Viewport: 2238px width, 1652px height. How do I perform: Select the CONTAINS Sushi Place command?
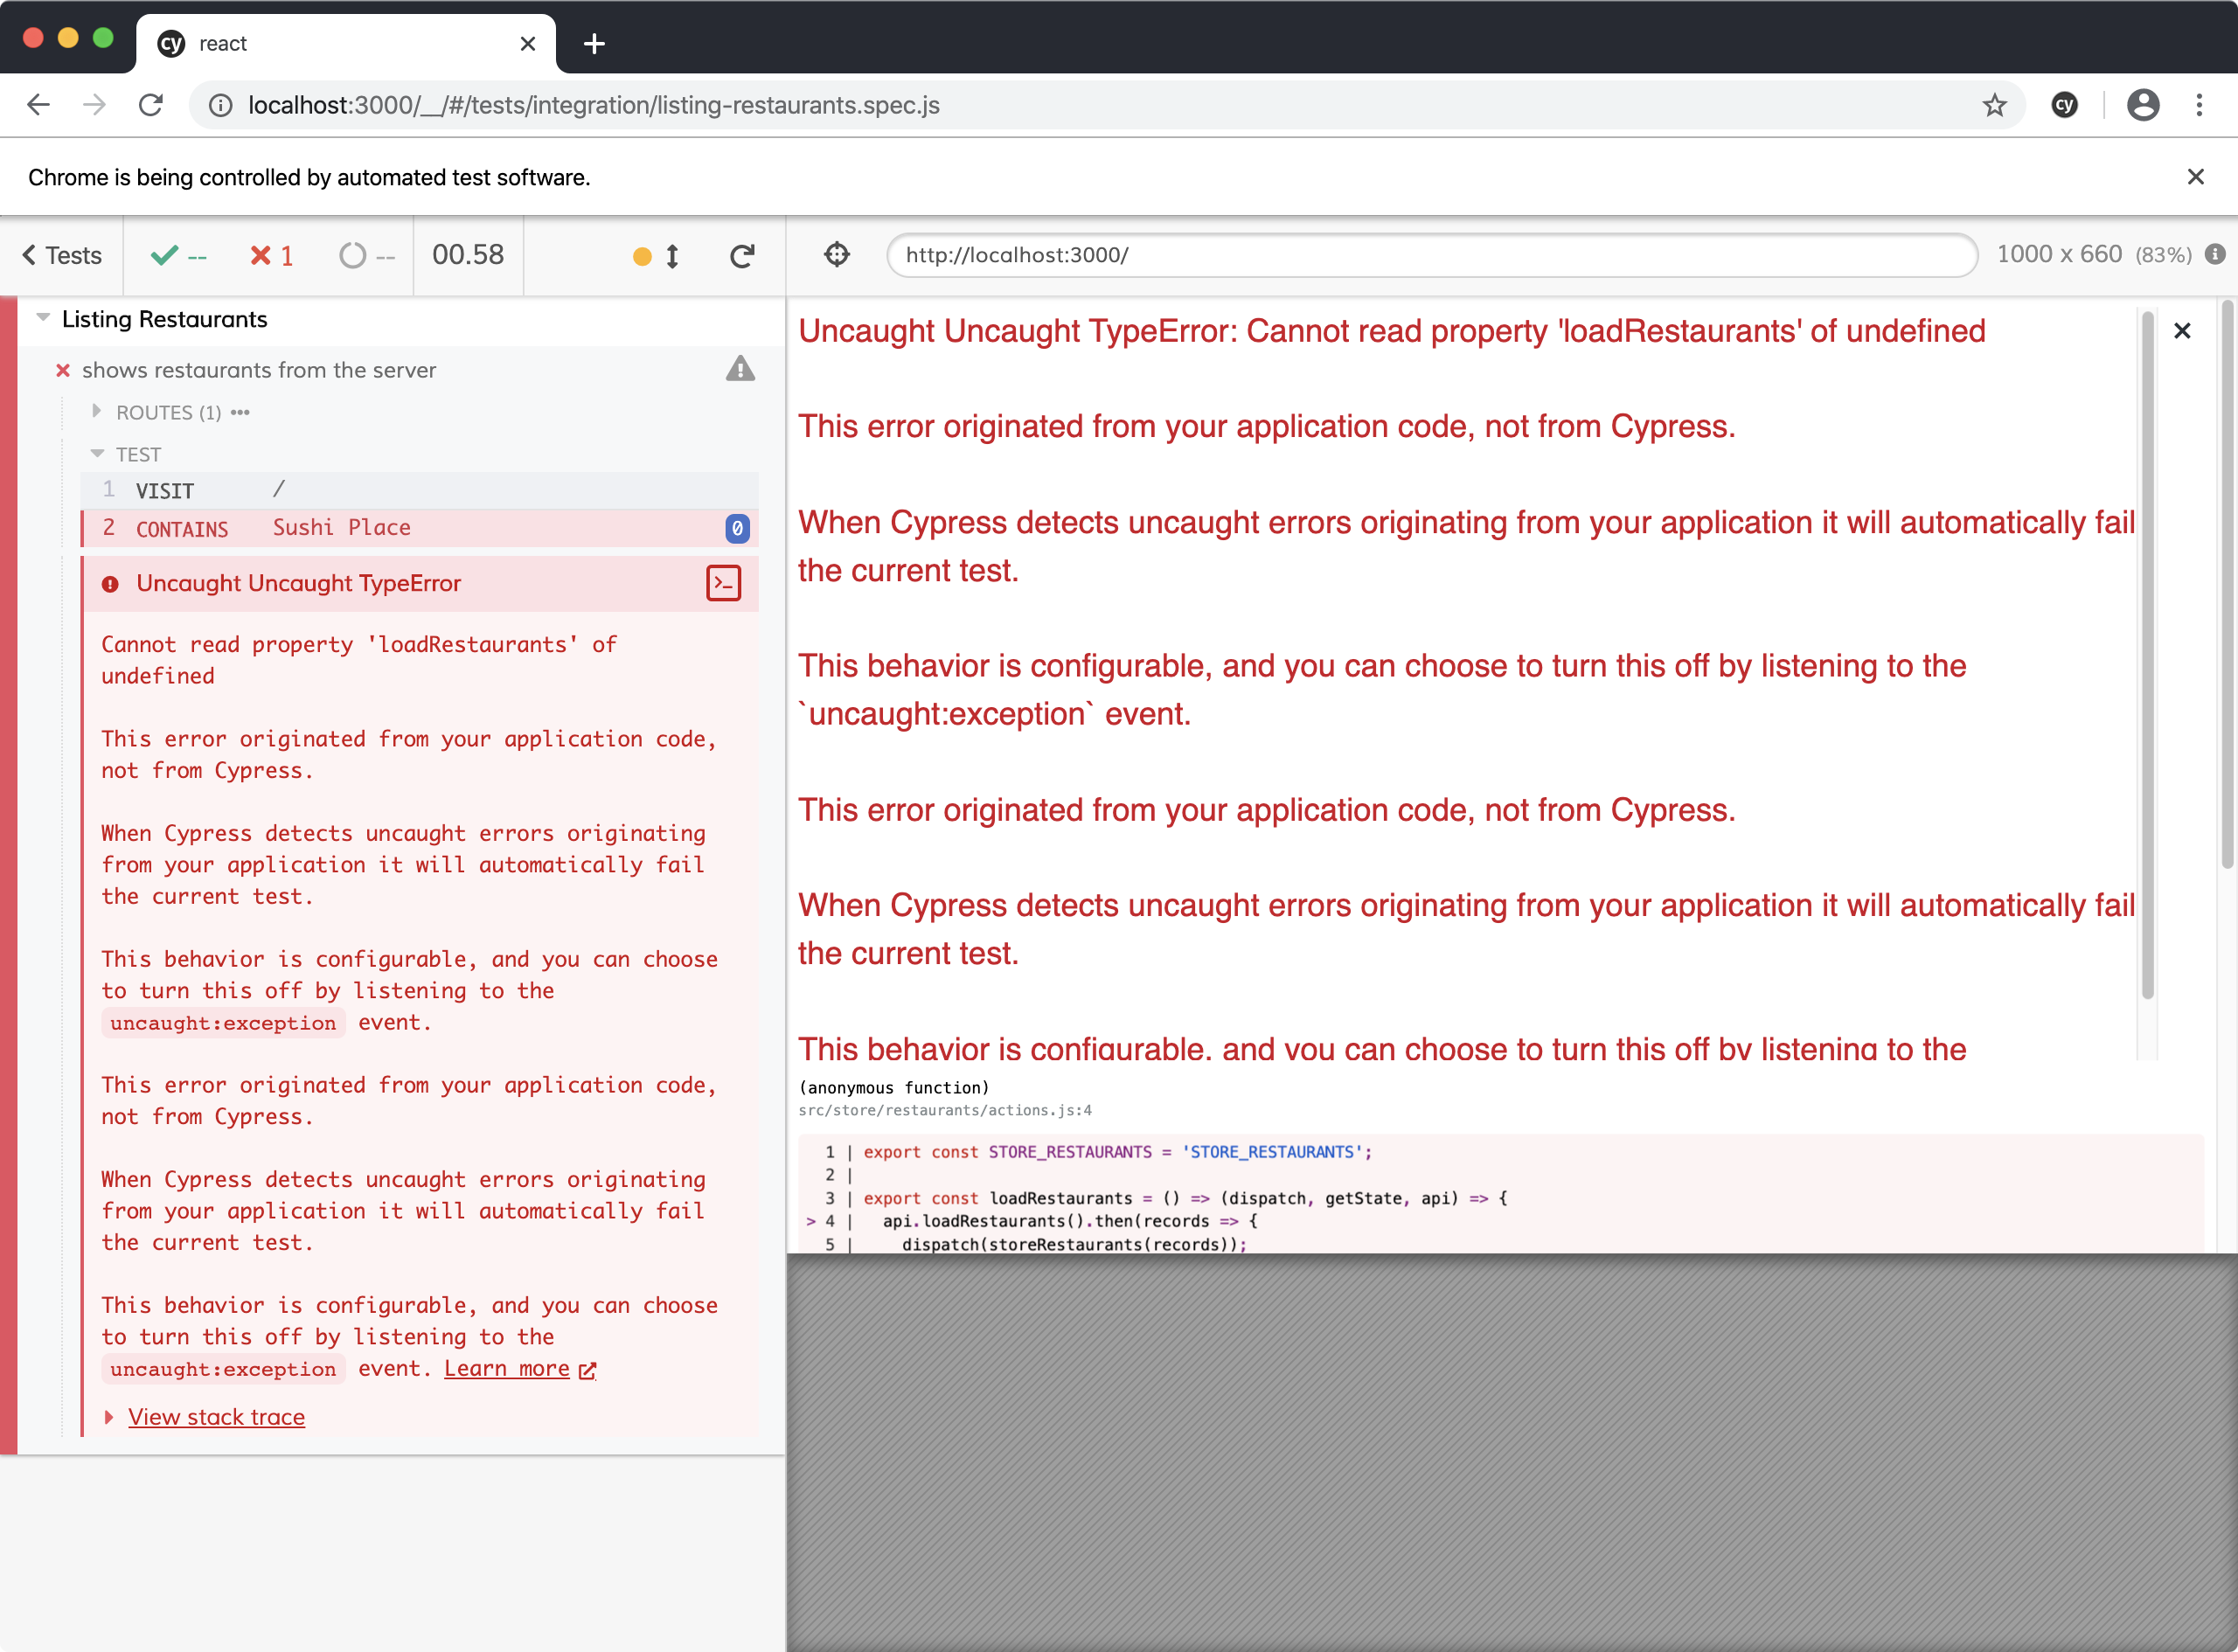pyautogui.click(x=419, y=528)
